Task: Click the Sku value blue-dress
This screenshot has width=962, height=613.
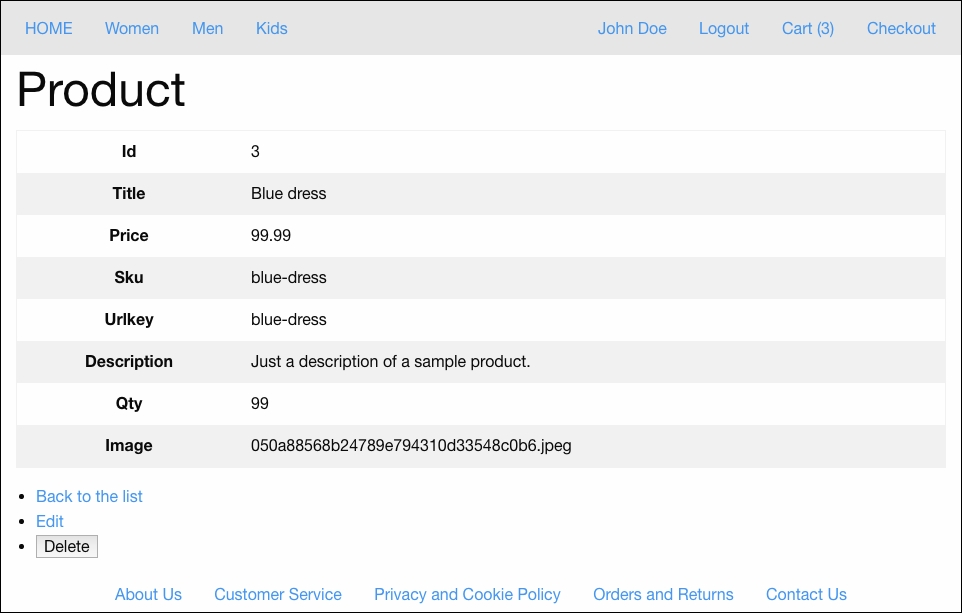Action: pos(289,278)
